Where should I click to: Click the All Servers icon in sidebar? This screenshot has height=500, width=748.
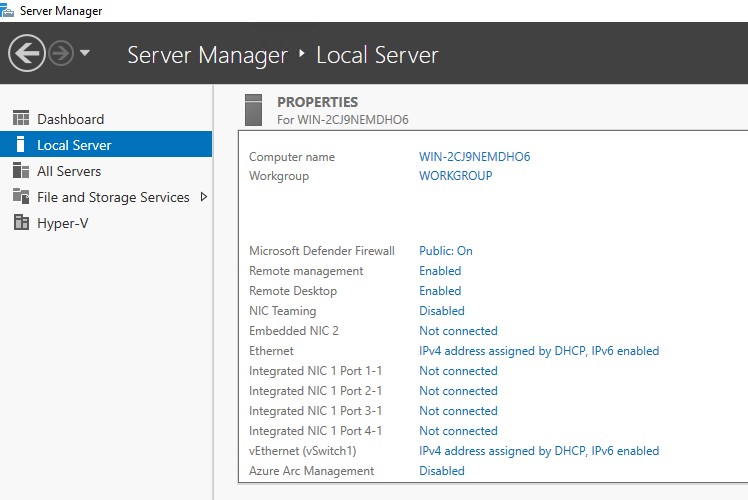21,171
